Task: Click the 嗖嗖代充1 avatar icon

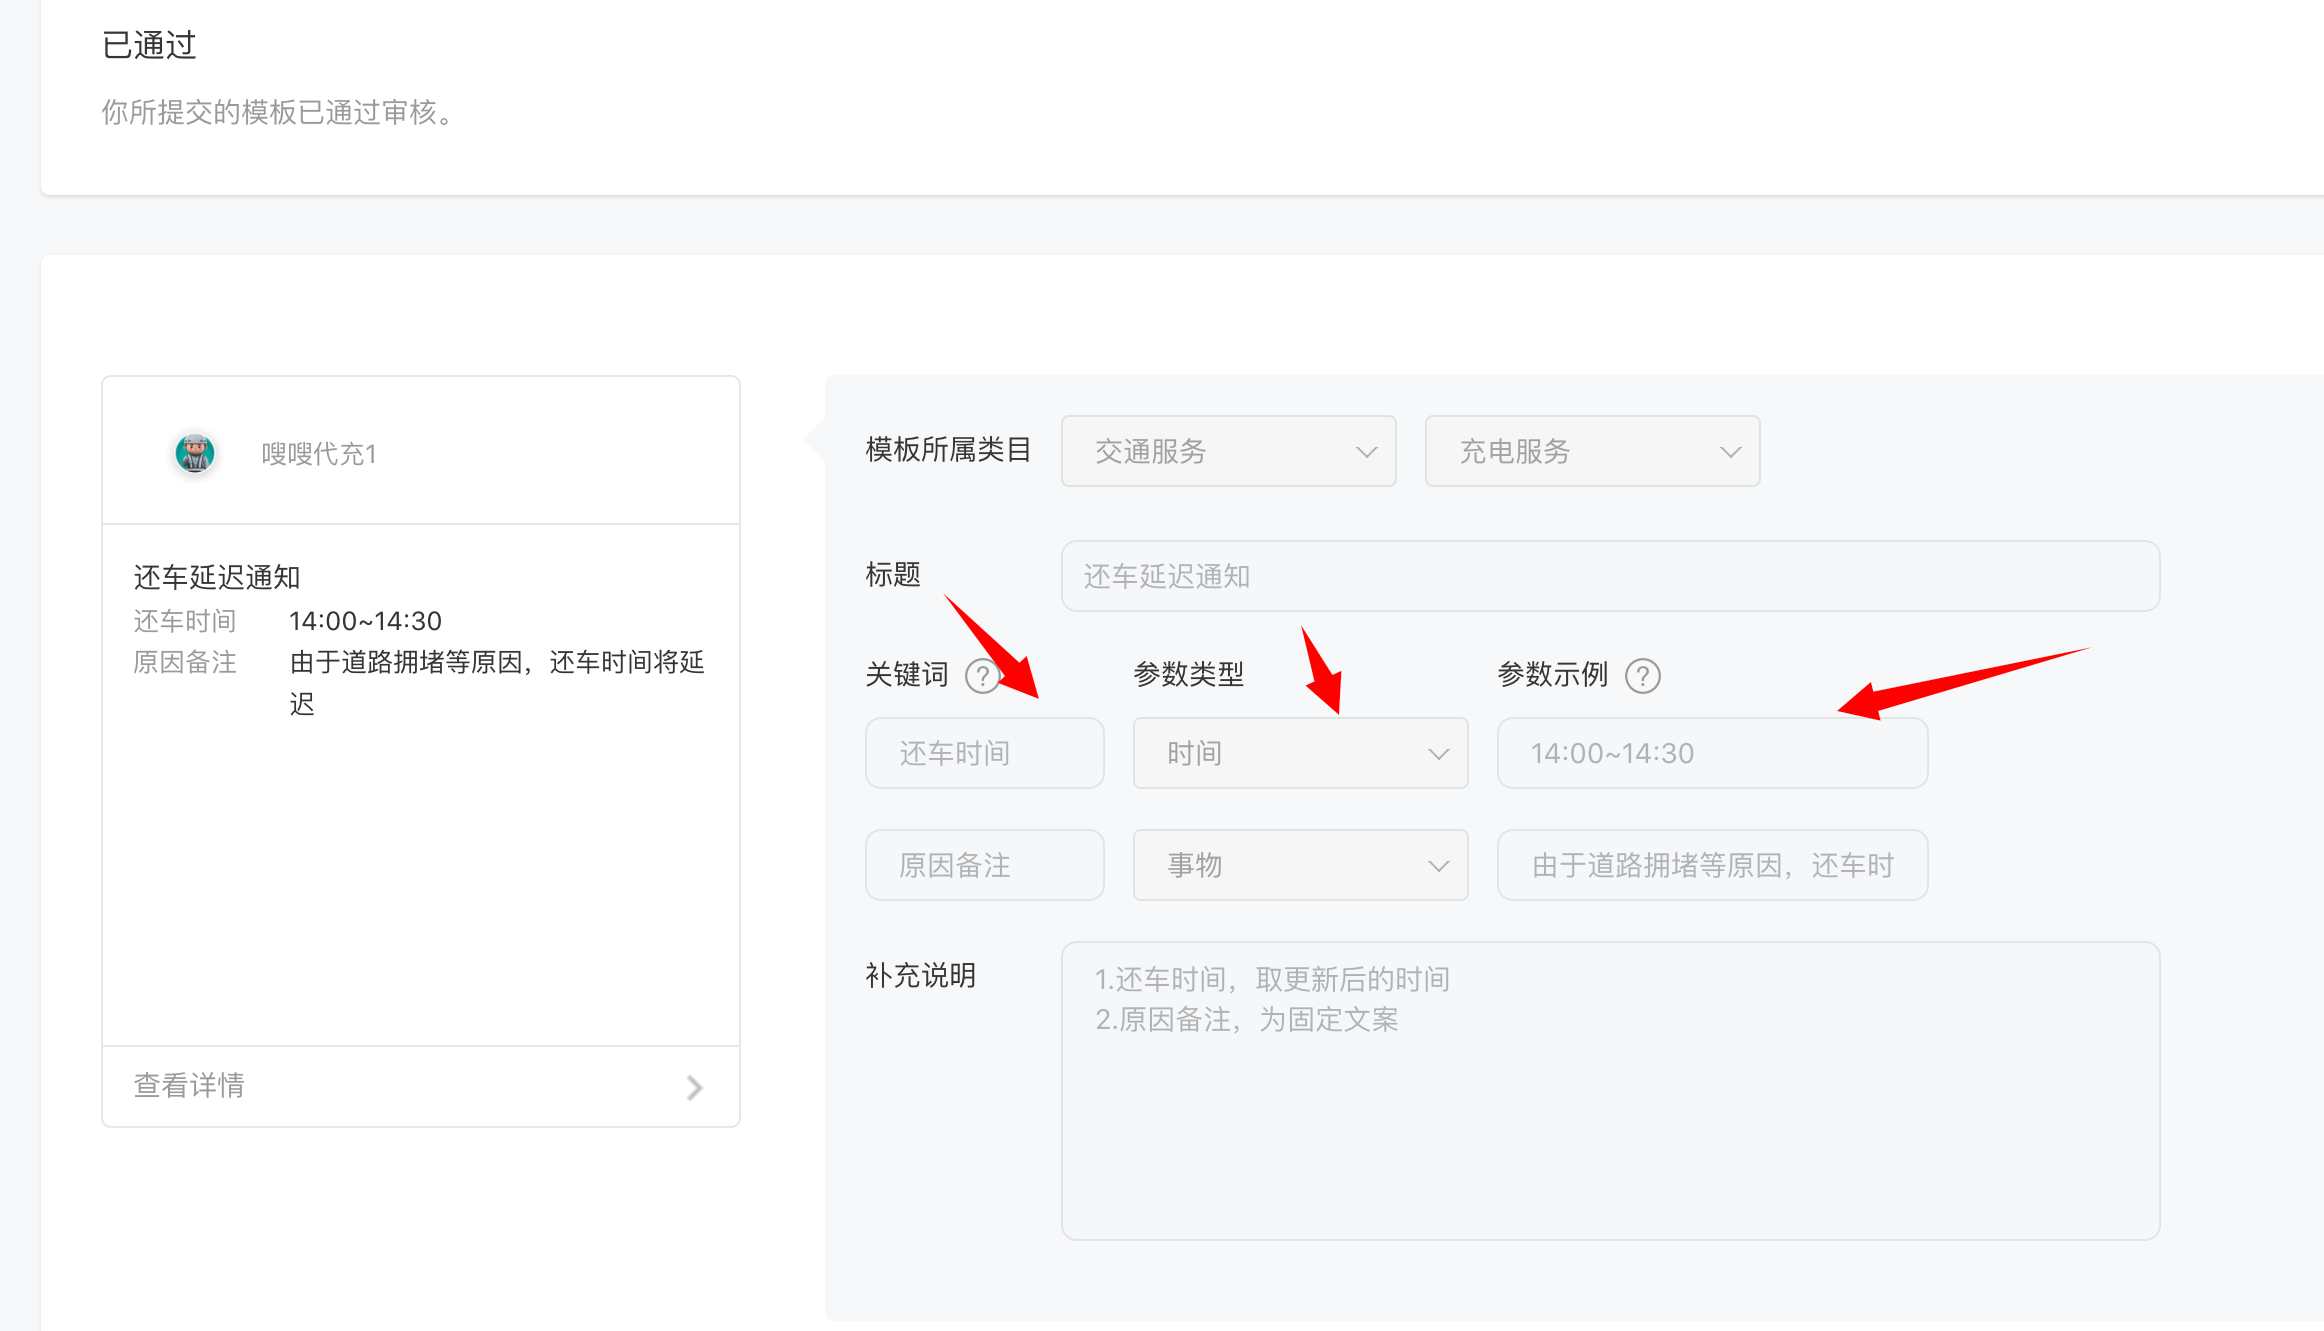Action: pyautogui.click(x=195, y=453)
